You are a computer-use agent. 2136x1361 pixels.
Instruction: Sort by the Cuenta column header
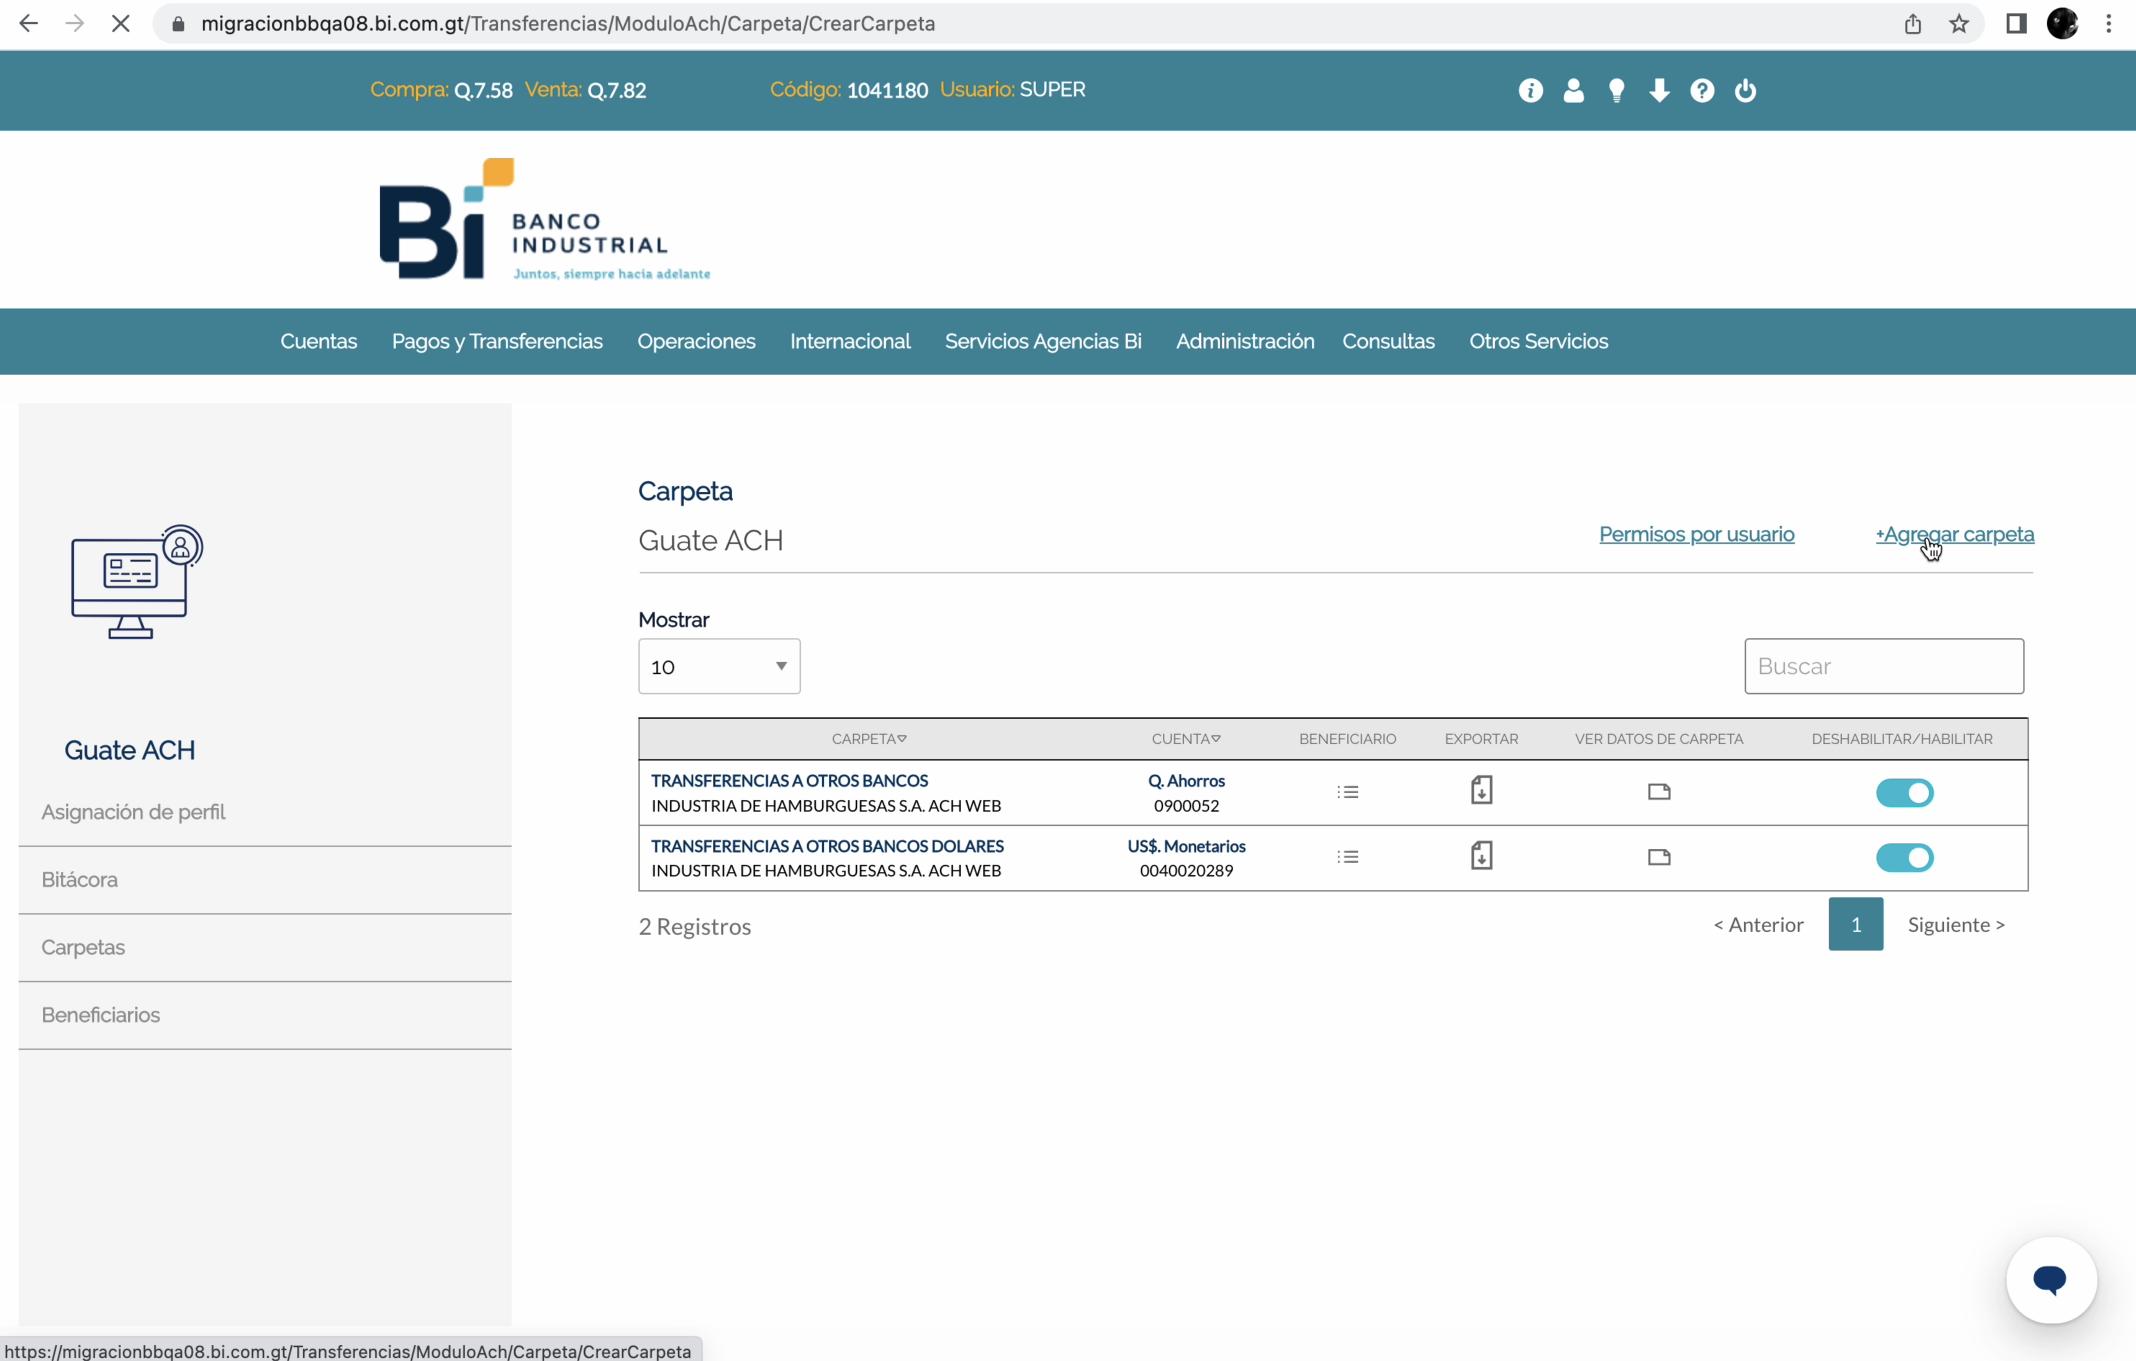tap(1185, 739)
